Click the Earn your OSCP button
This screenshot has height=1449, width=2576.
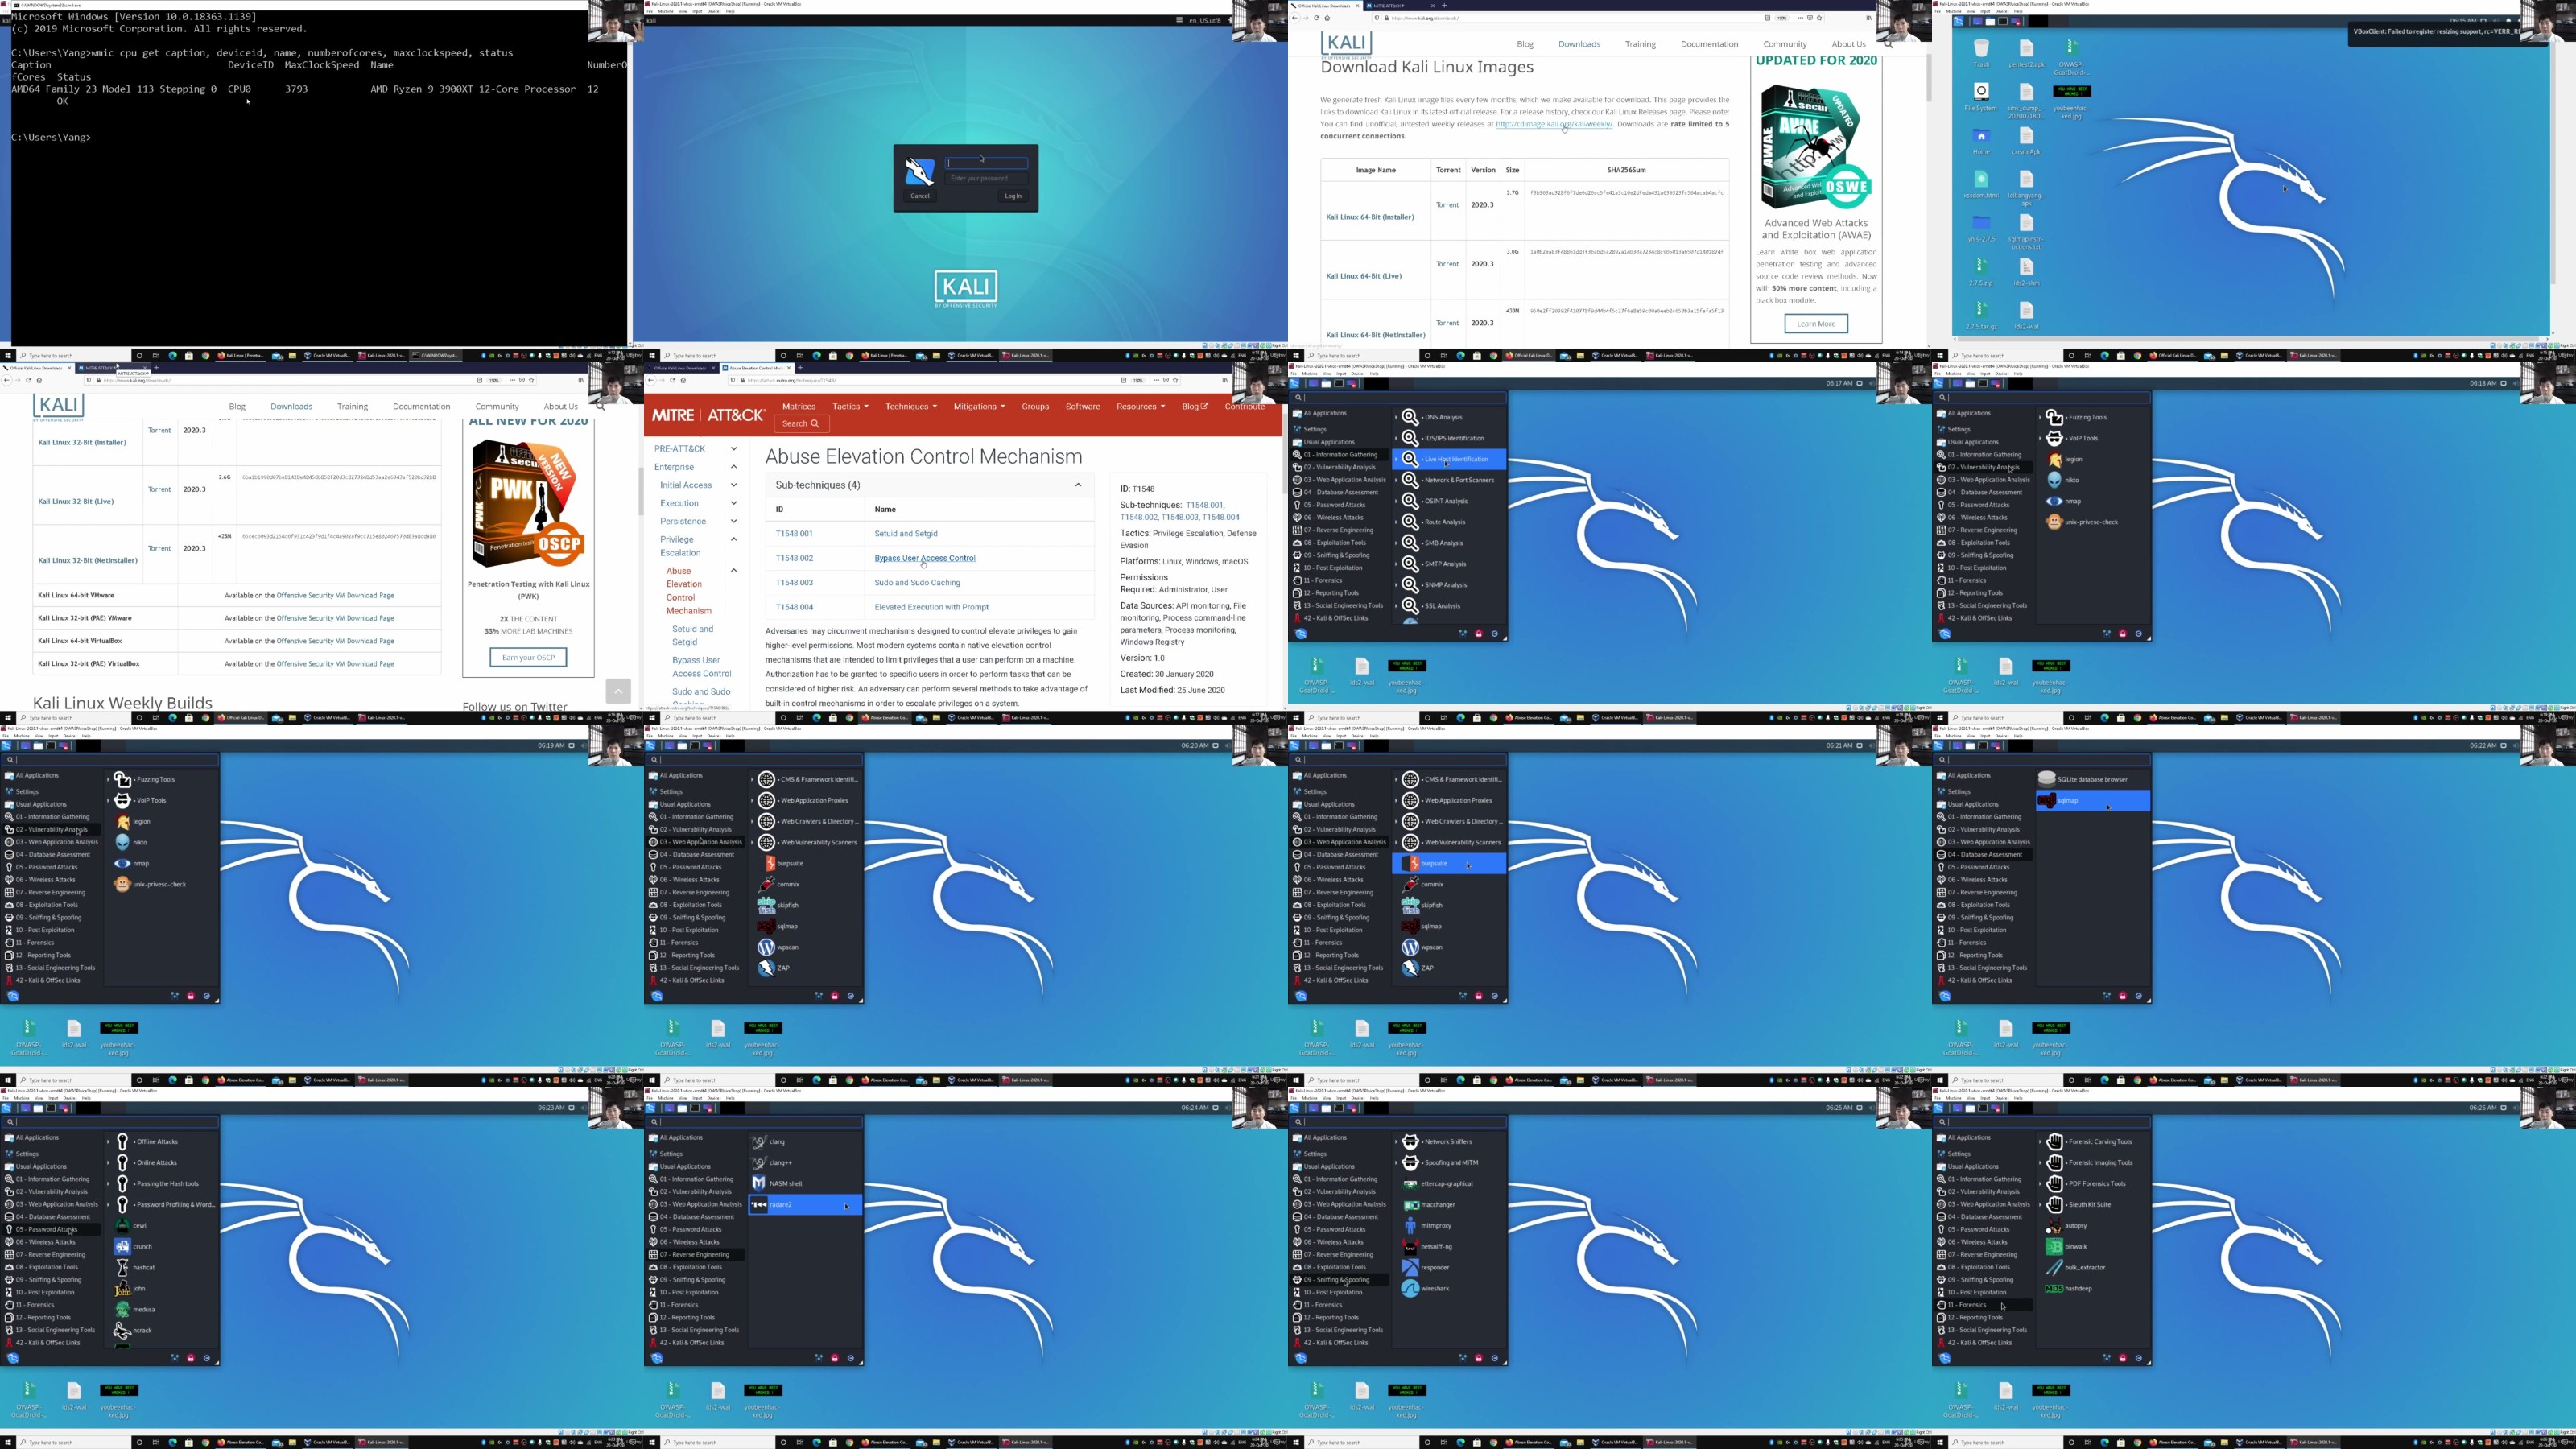528,657
